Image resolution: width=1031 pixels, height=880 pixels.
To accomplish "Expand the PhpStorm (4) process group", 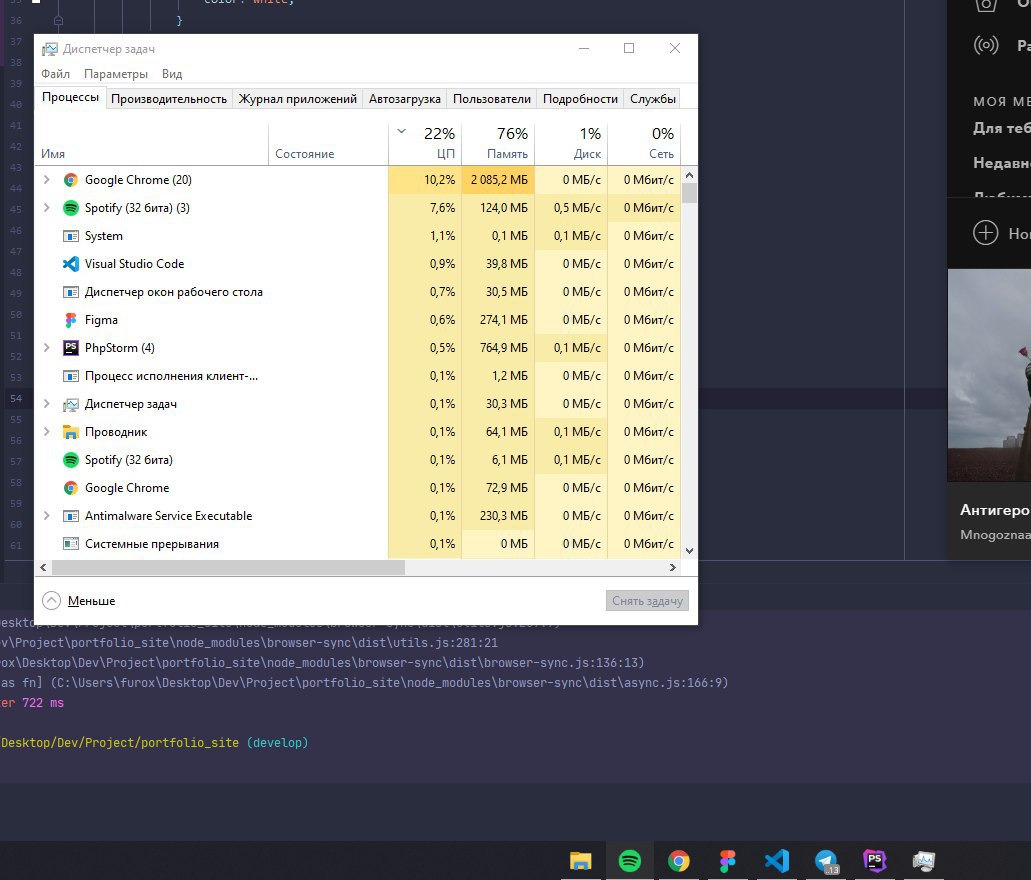I will [46, 348].
